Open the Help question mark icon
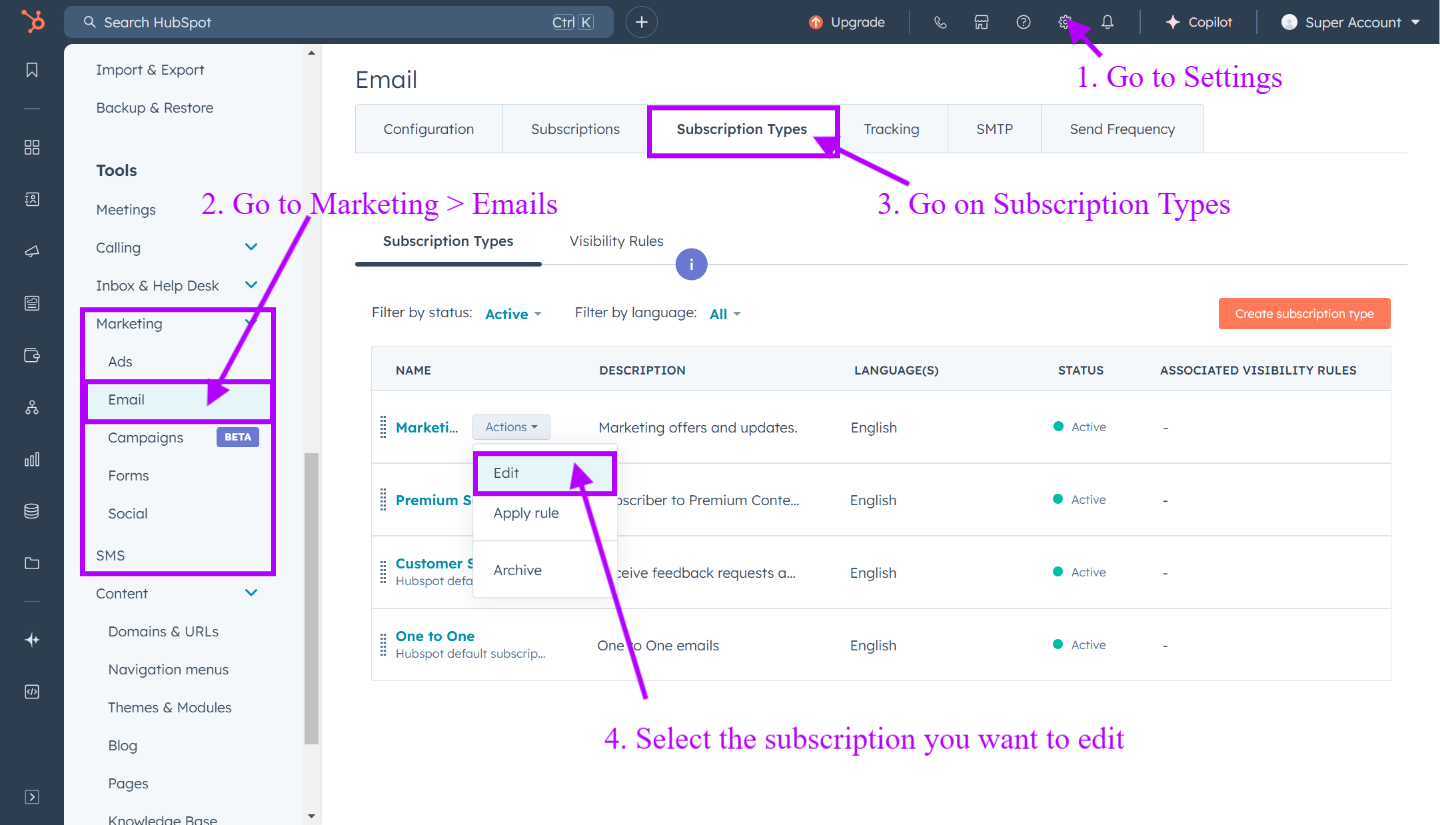The image size is (1440, 825). (x=1023, y=22)
